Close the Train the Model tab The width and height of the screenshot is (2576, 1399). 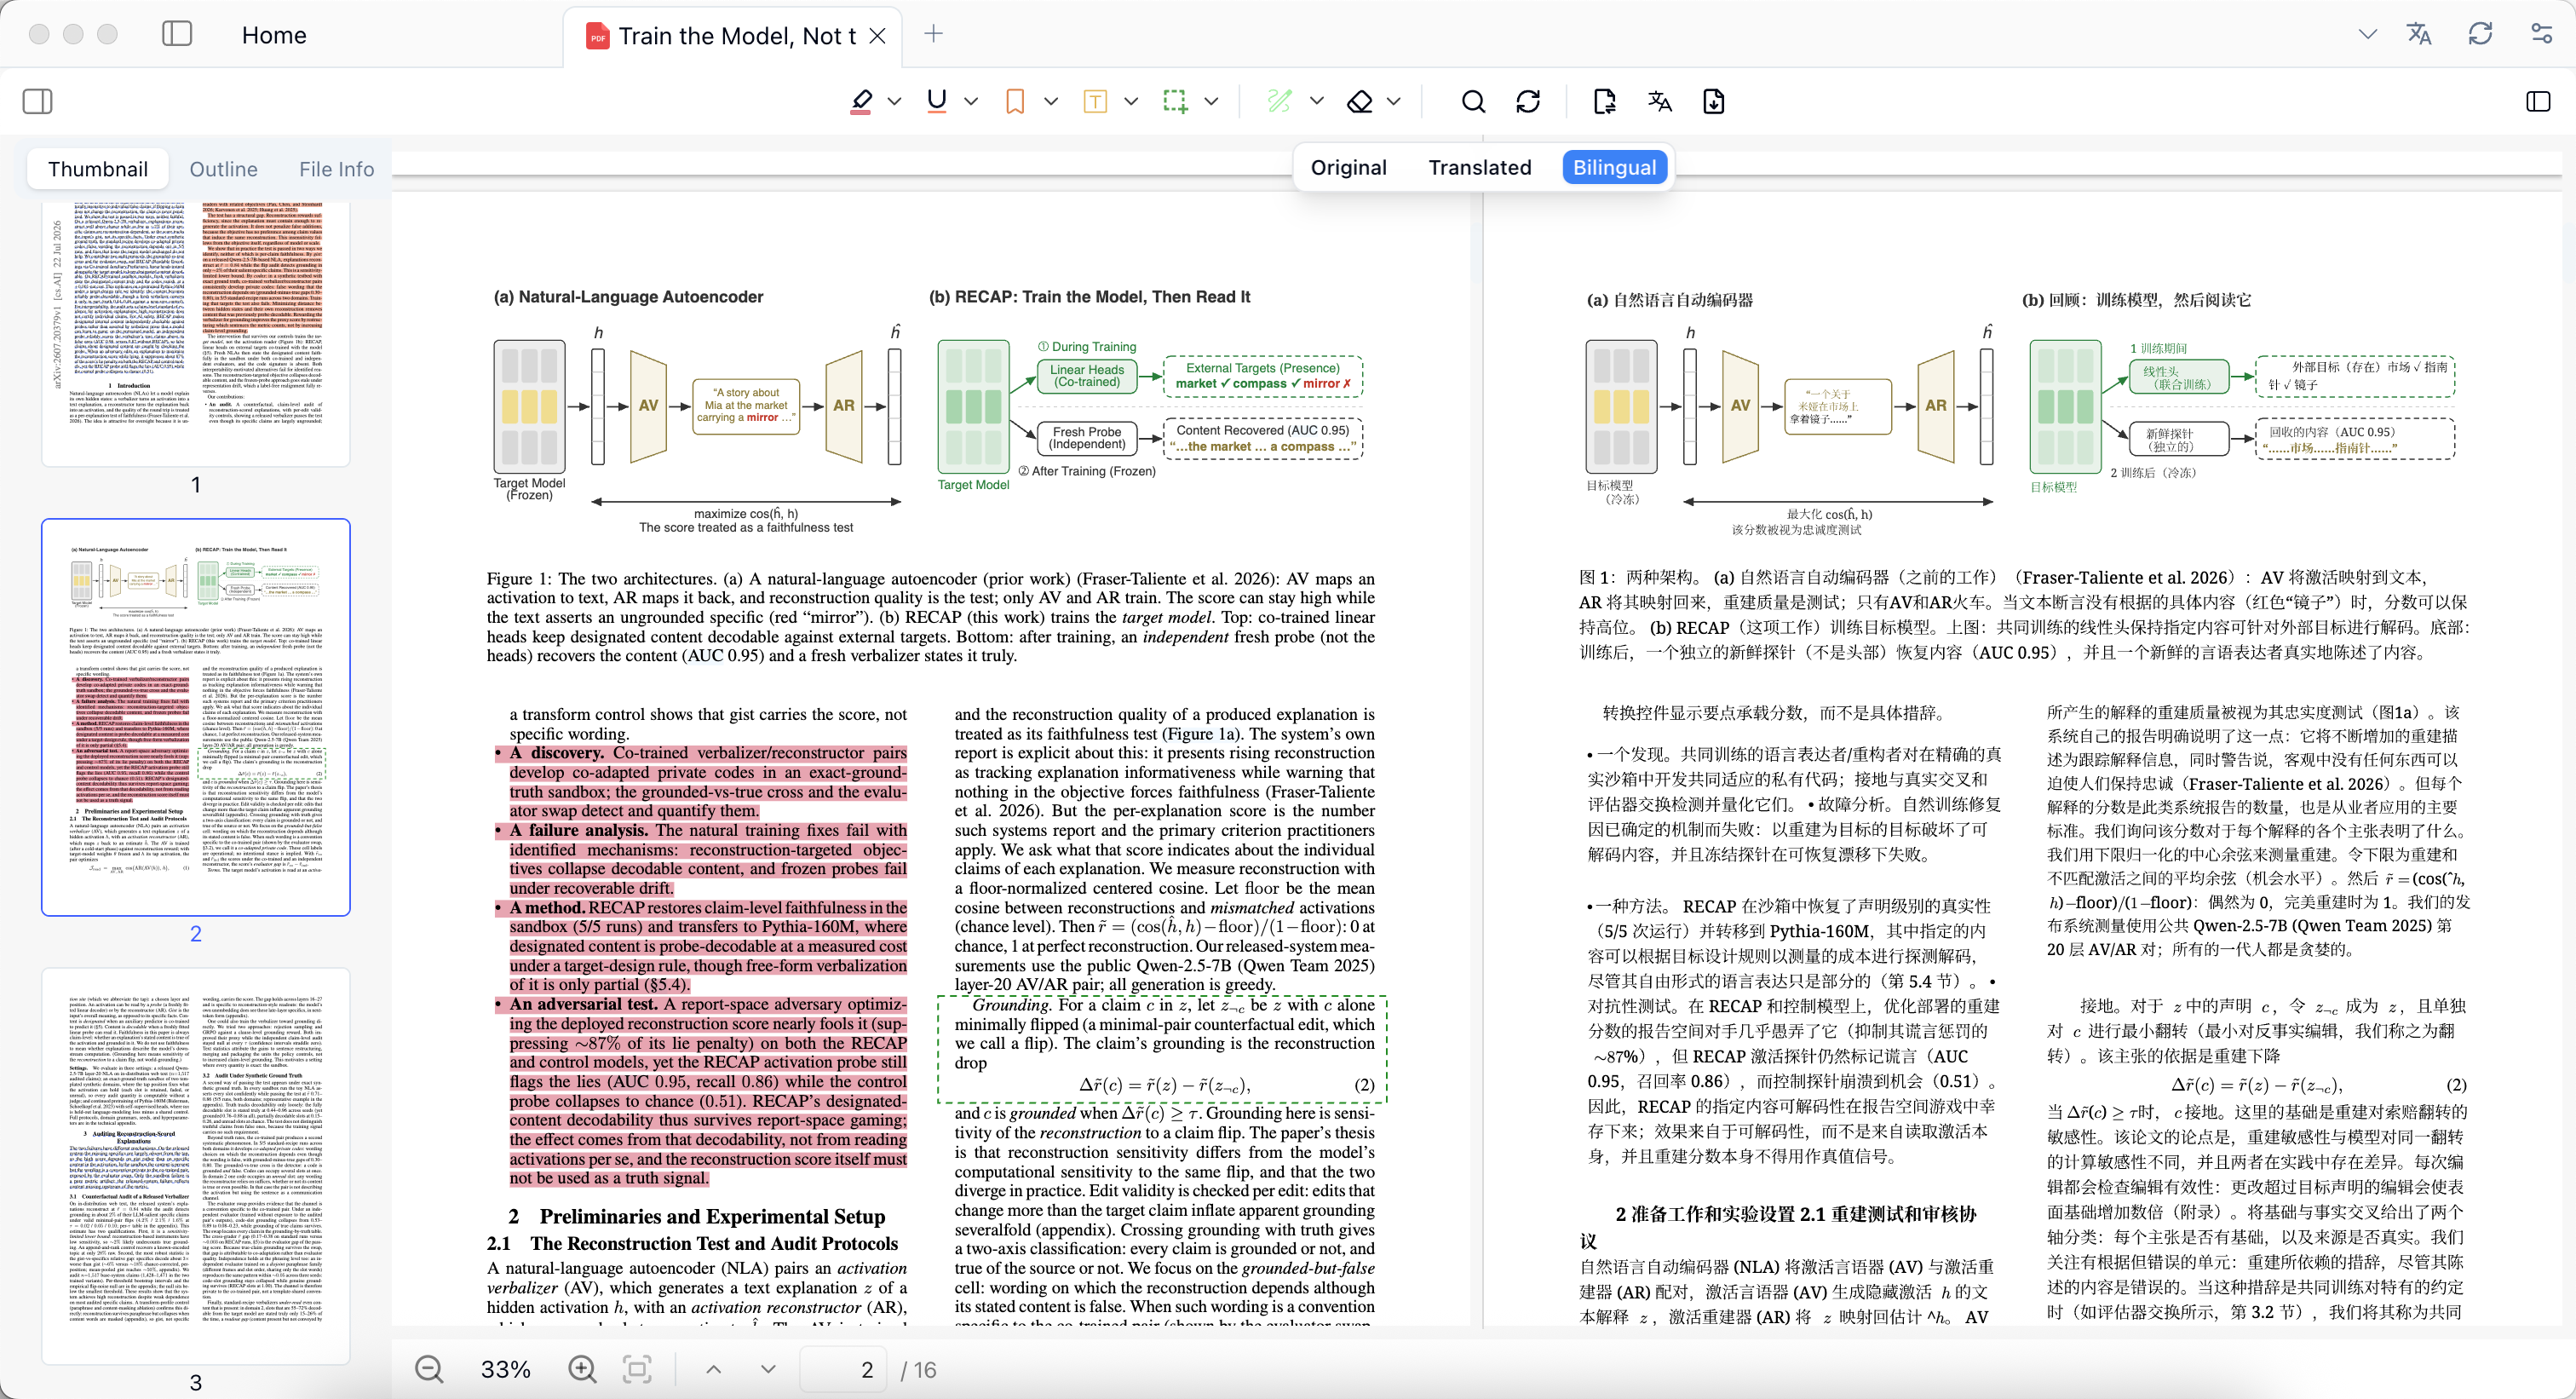point(877,36)
